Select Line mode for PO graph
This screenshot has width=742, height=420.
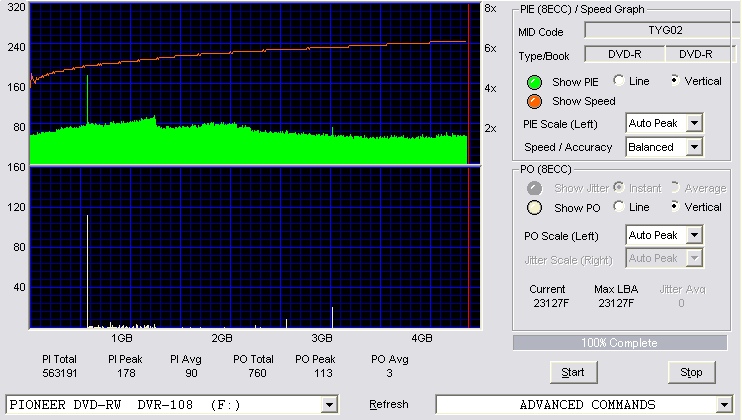618,206
